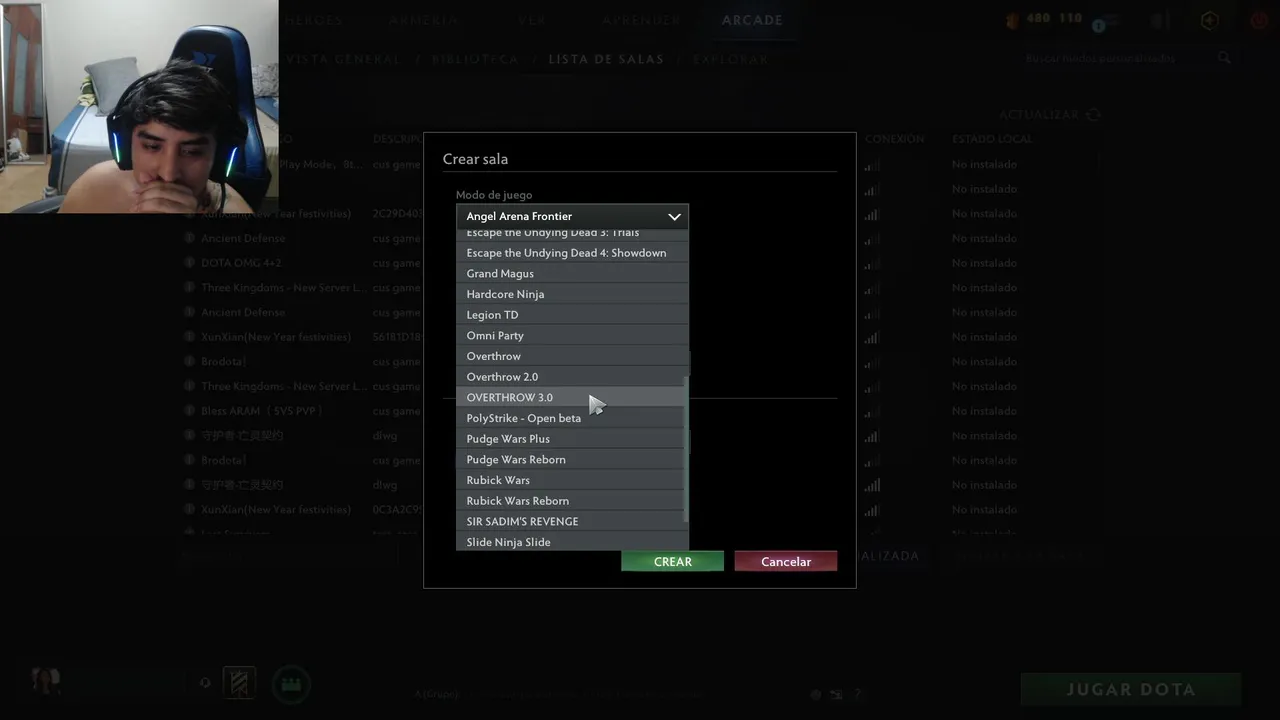Choose SIR SADIM'S REVENGE mode
This screenshot has width=1280, height=720.
[572, 522]
